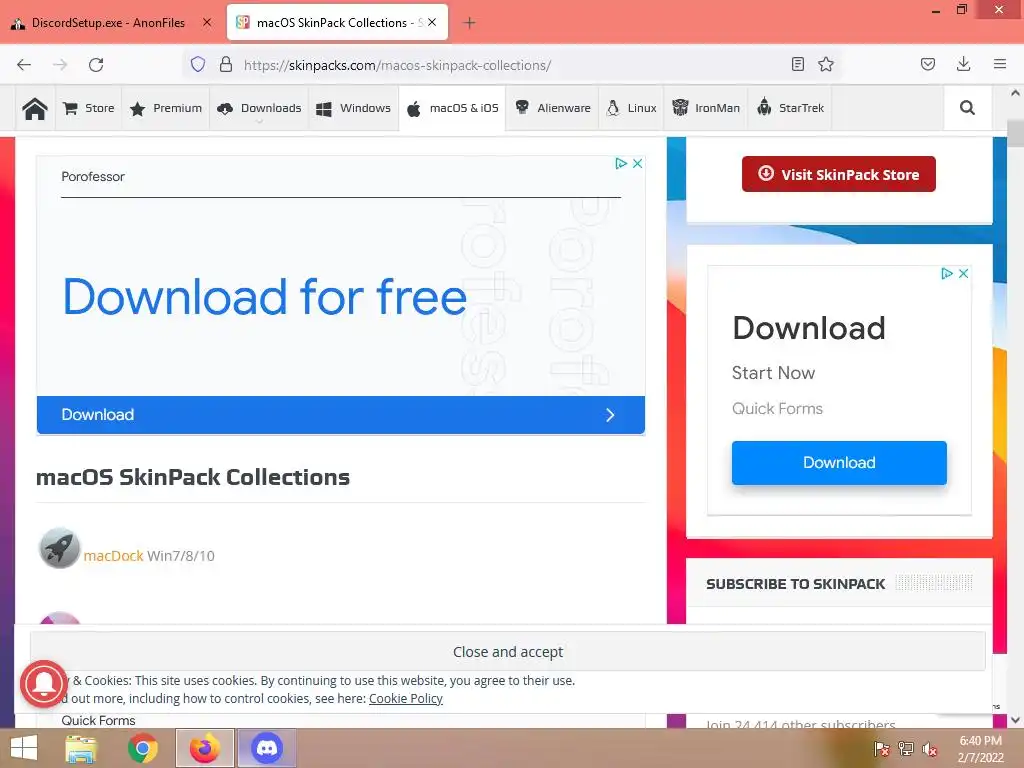Toggle reader view icon in address bar
Viewport: 1024px width, 768px height.
pos(797,64)
